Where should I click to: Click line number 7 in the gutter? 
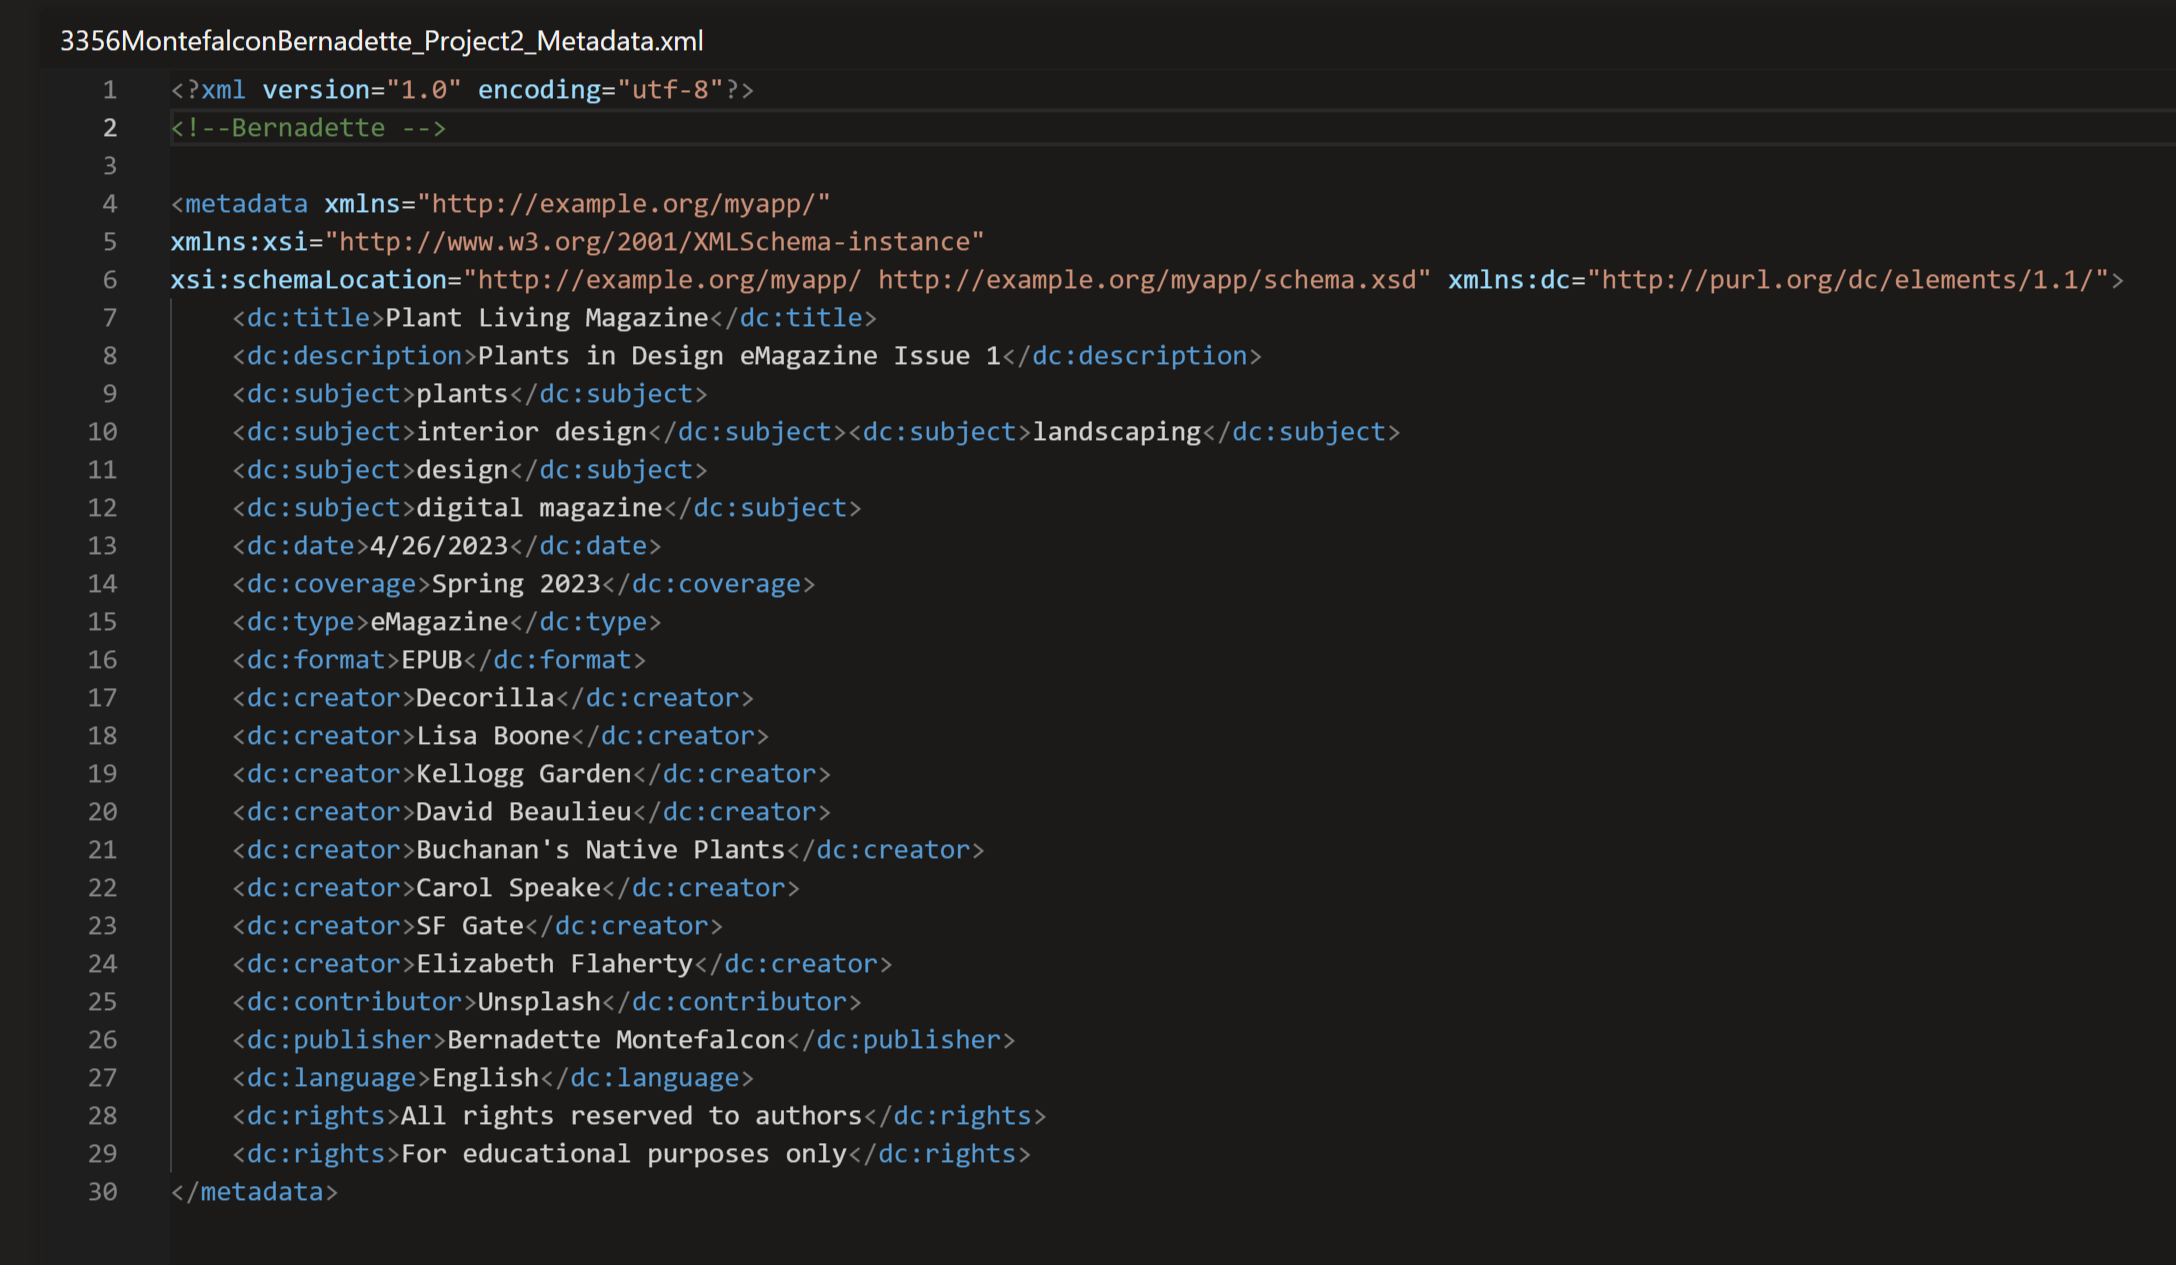tap(110, 318)
